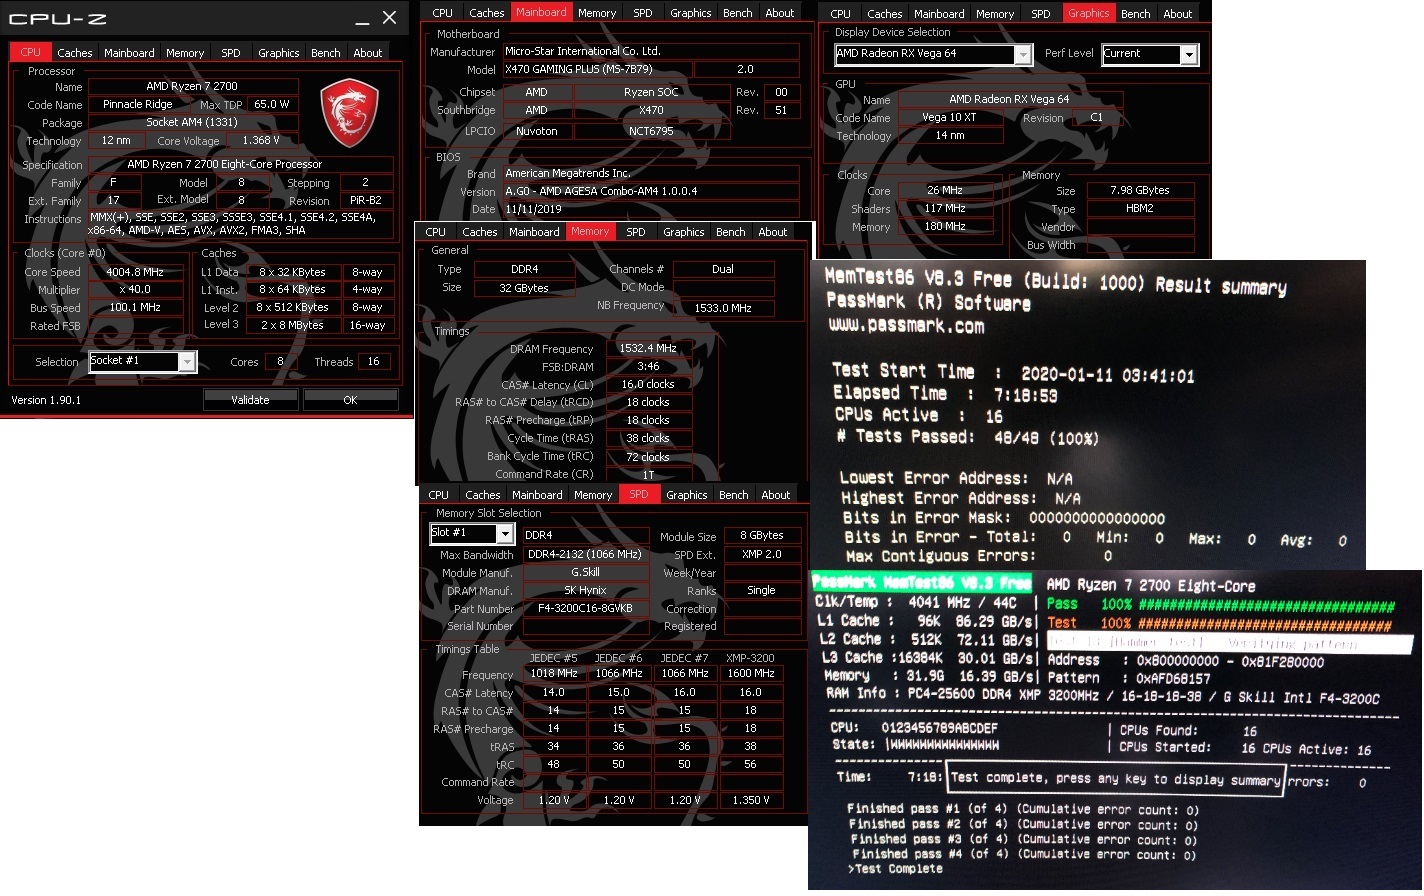Click GPU memory size '7.98 GBytes'
Image resolution: width=1424 pixels, height=896 pixels.
pos(1140,190)
